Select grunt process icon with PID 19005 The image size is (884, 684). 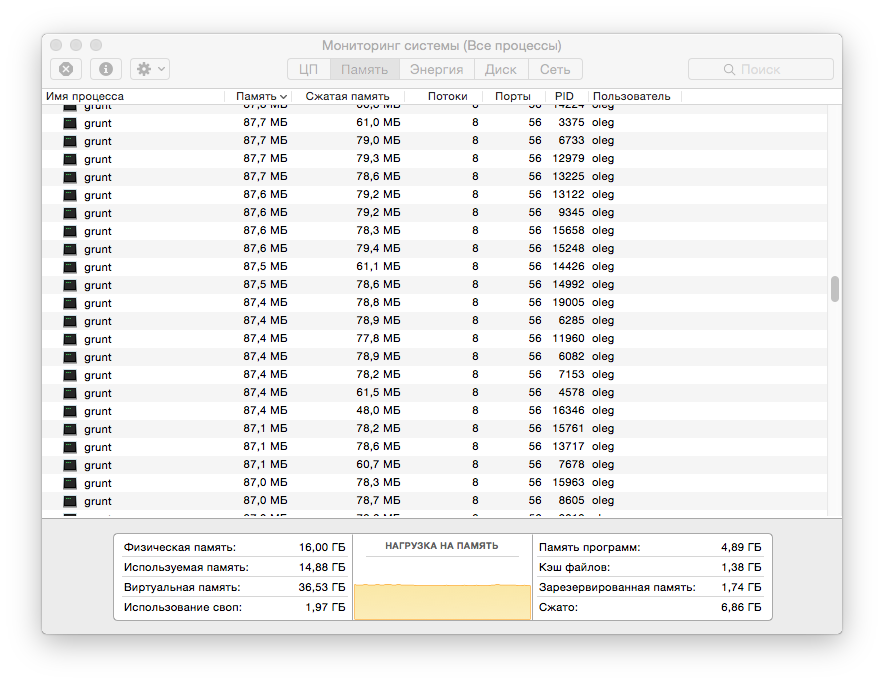point(70,303)
